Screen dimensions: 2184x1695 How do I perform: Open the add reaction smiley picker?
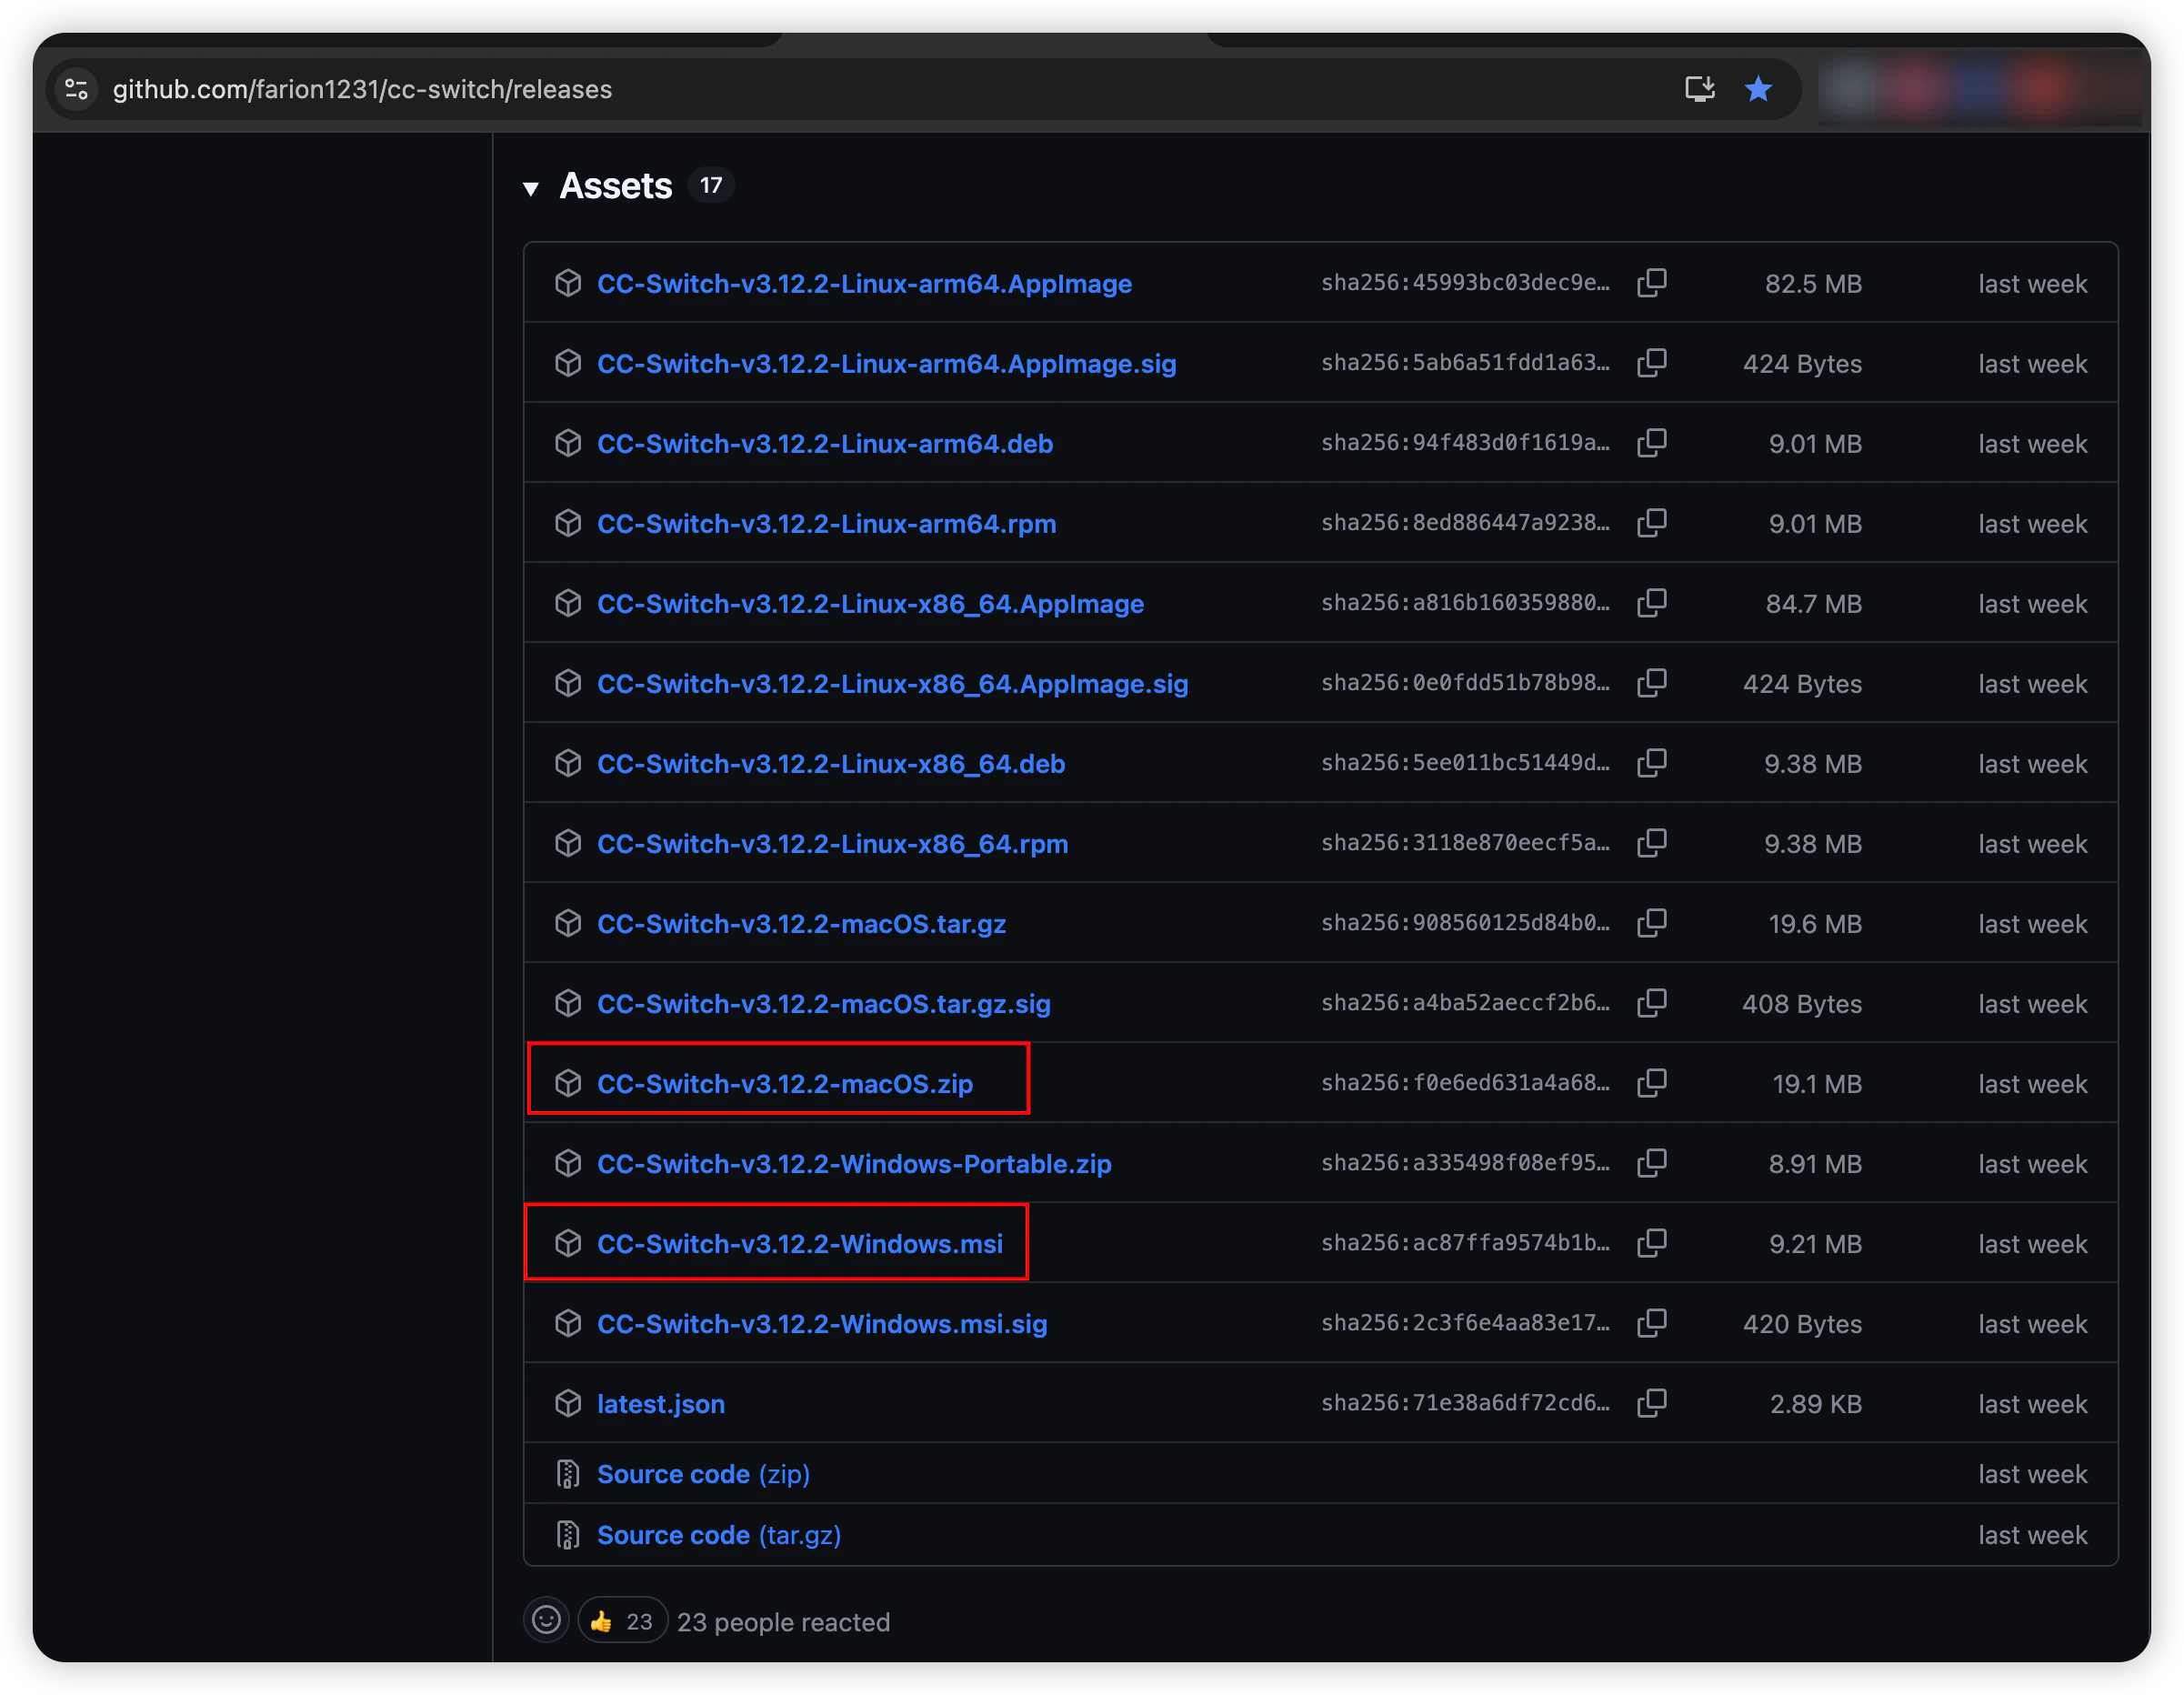pos(546,1620)
